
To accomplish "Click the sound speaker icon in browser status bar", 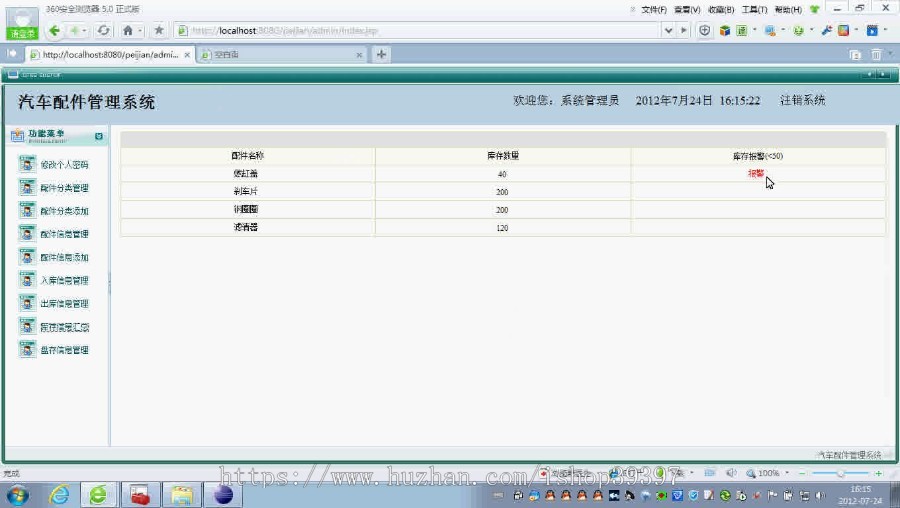I will (x=731, y=473).
